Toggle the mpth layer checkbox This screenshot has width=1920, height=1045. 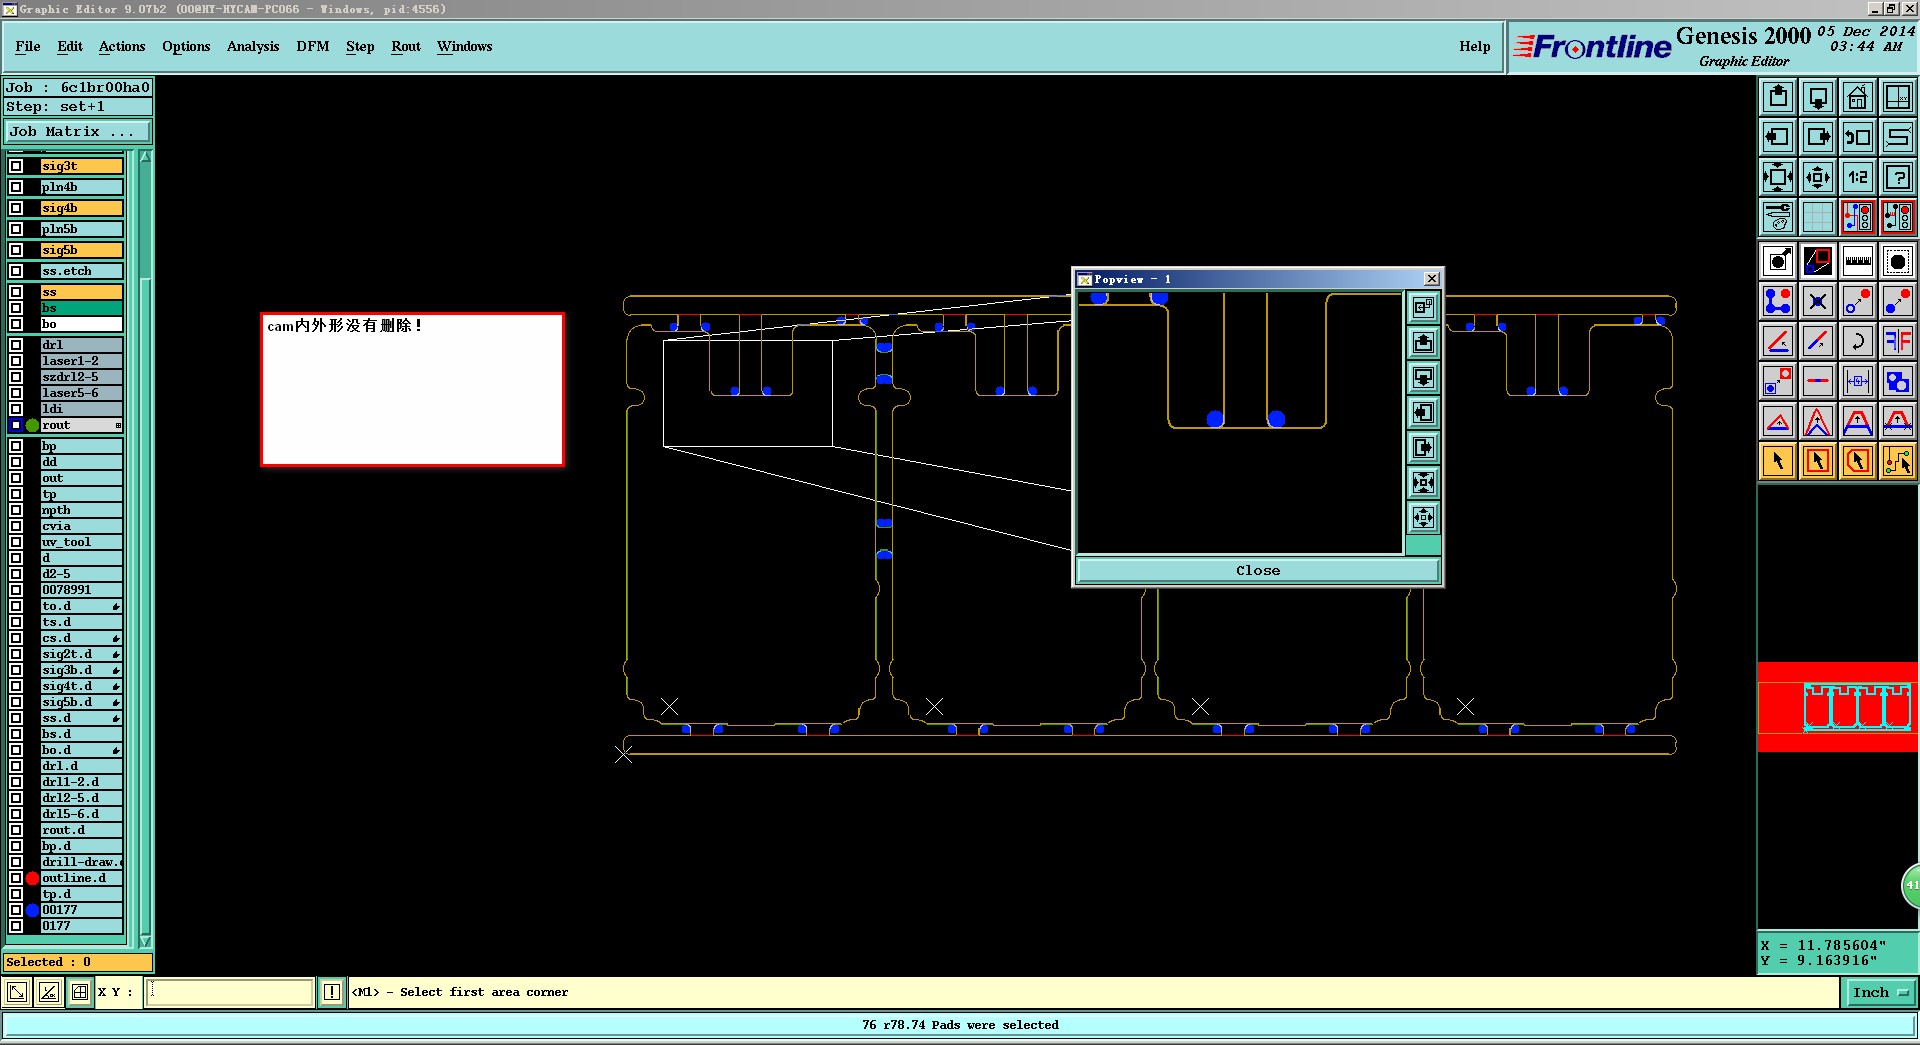(x=16, y=510)
